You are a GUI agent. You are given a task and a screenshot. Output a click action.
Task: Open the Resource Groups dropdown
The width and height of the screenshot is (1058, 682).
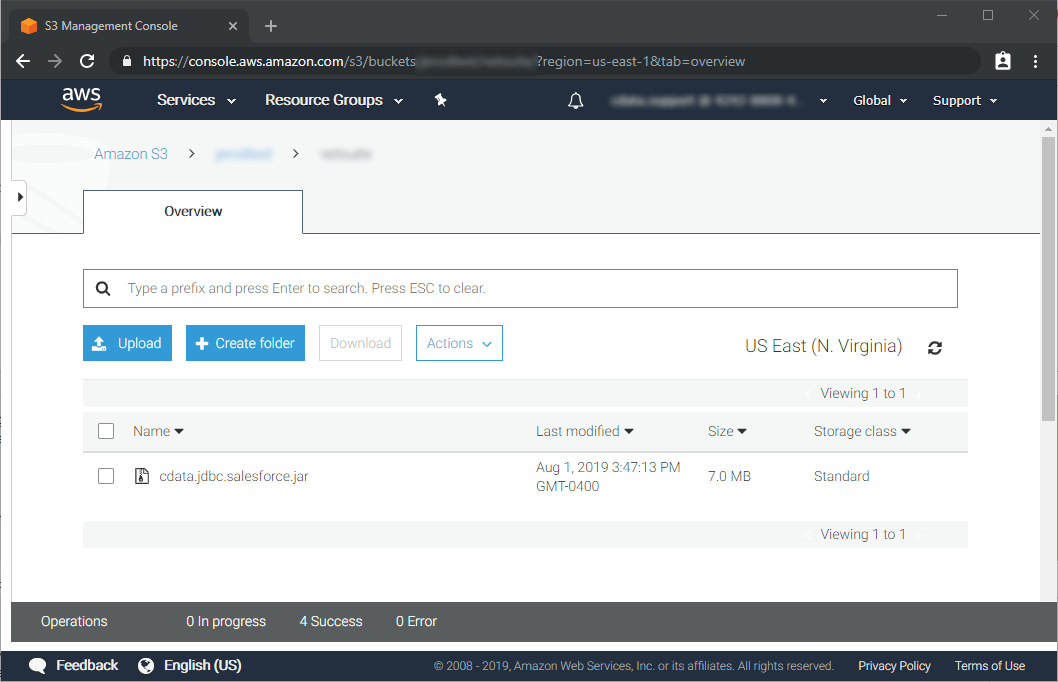(334, 100)
